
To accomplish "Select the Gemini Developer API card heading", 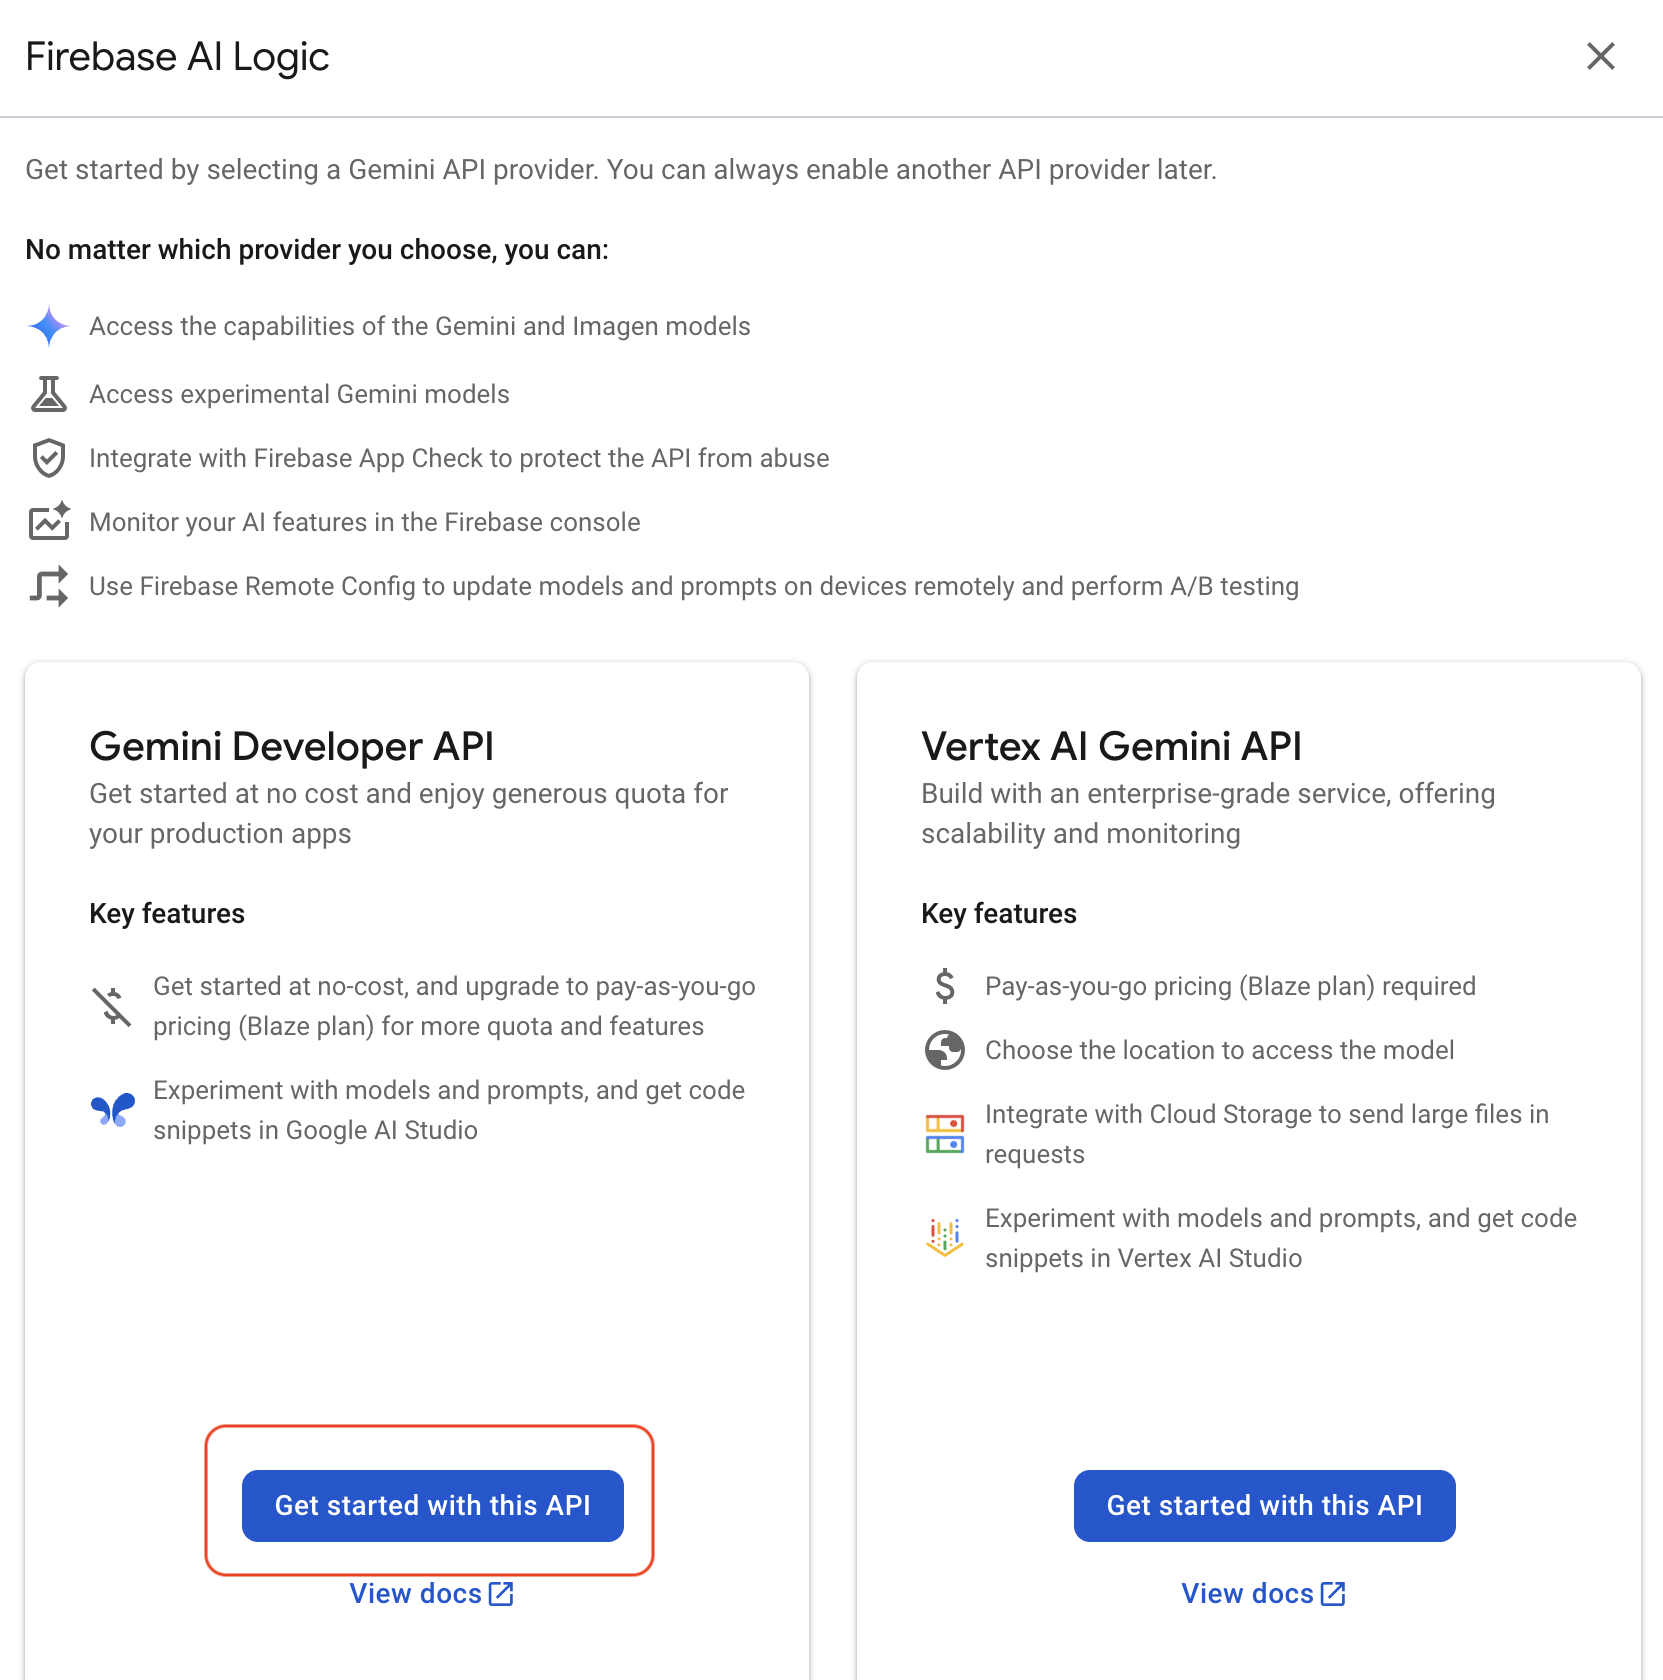I will [x=291, y=746].
